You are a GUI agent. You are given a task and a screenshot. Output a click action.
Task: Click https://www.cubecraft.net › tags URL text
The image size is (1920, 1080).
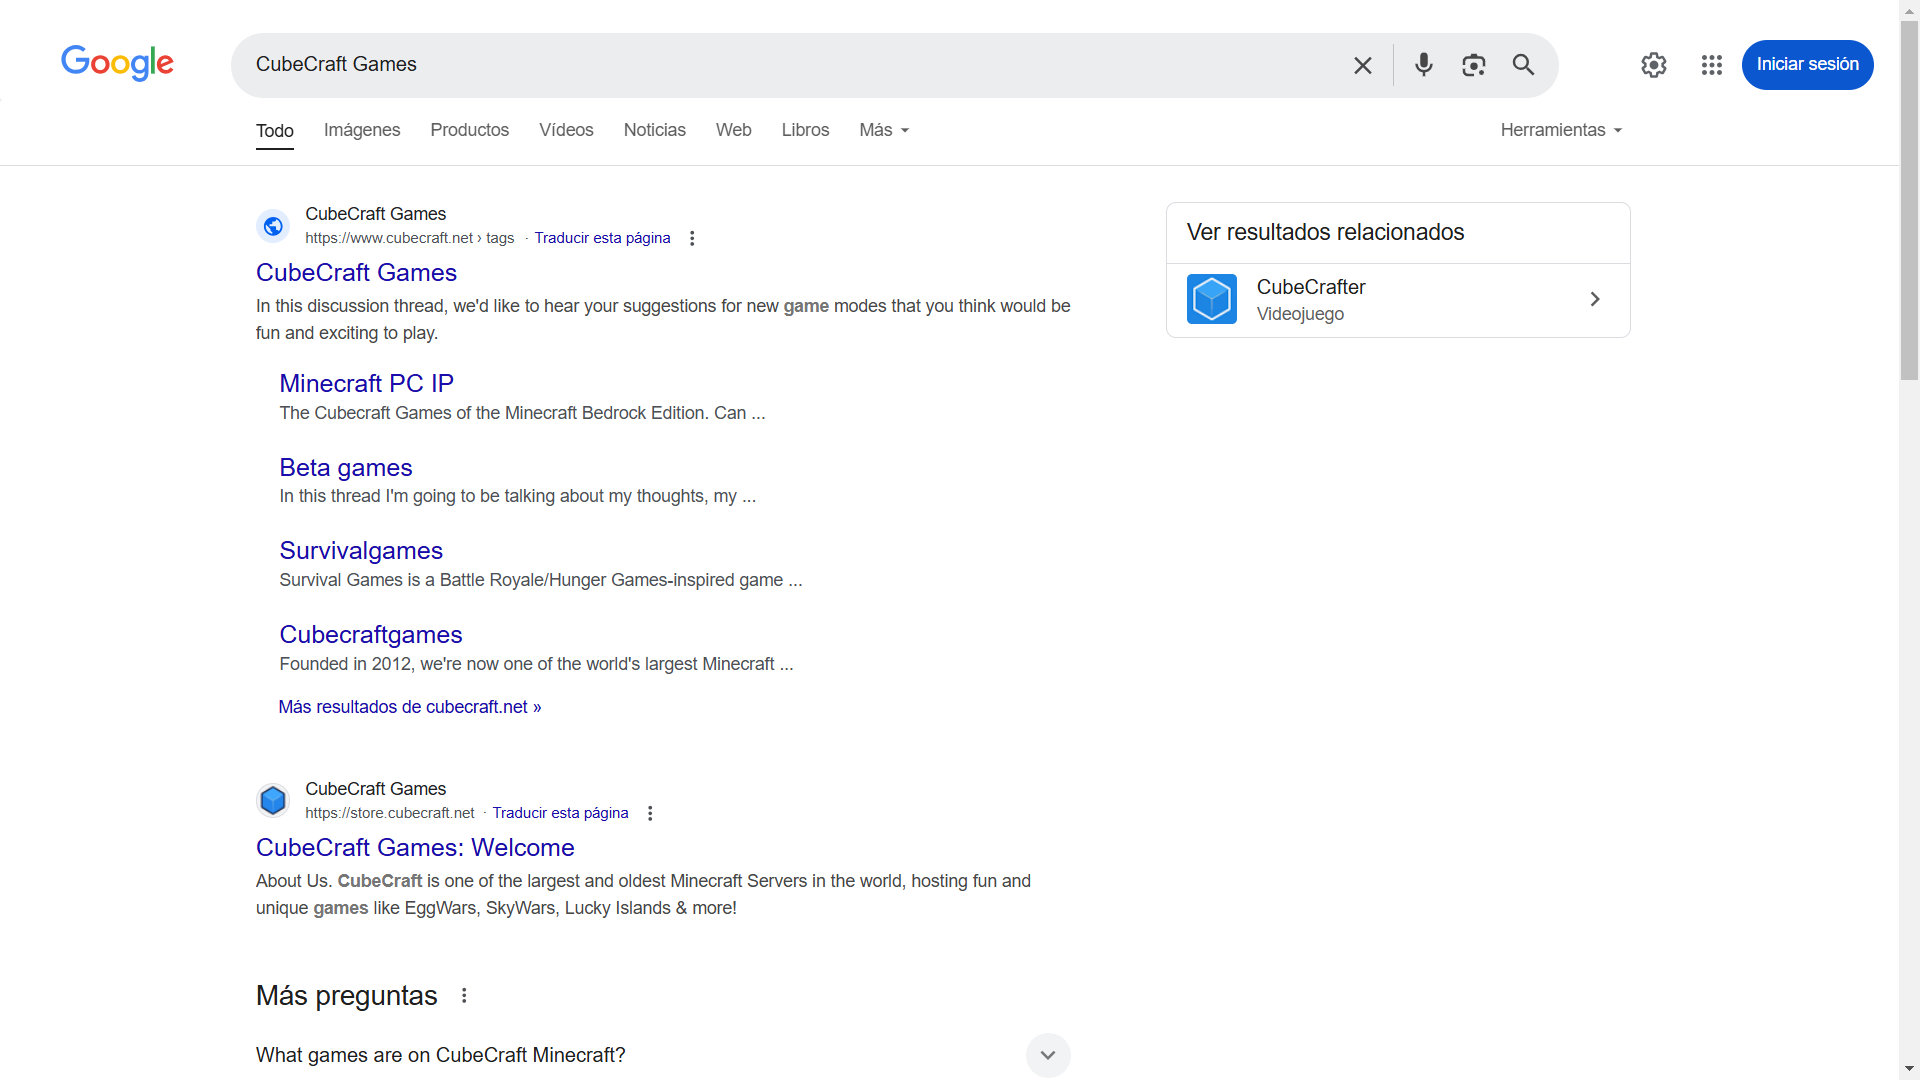(x=410, y=238)
